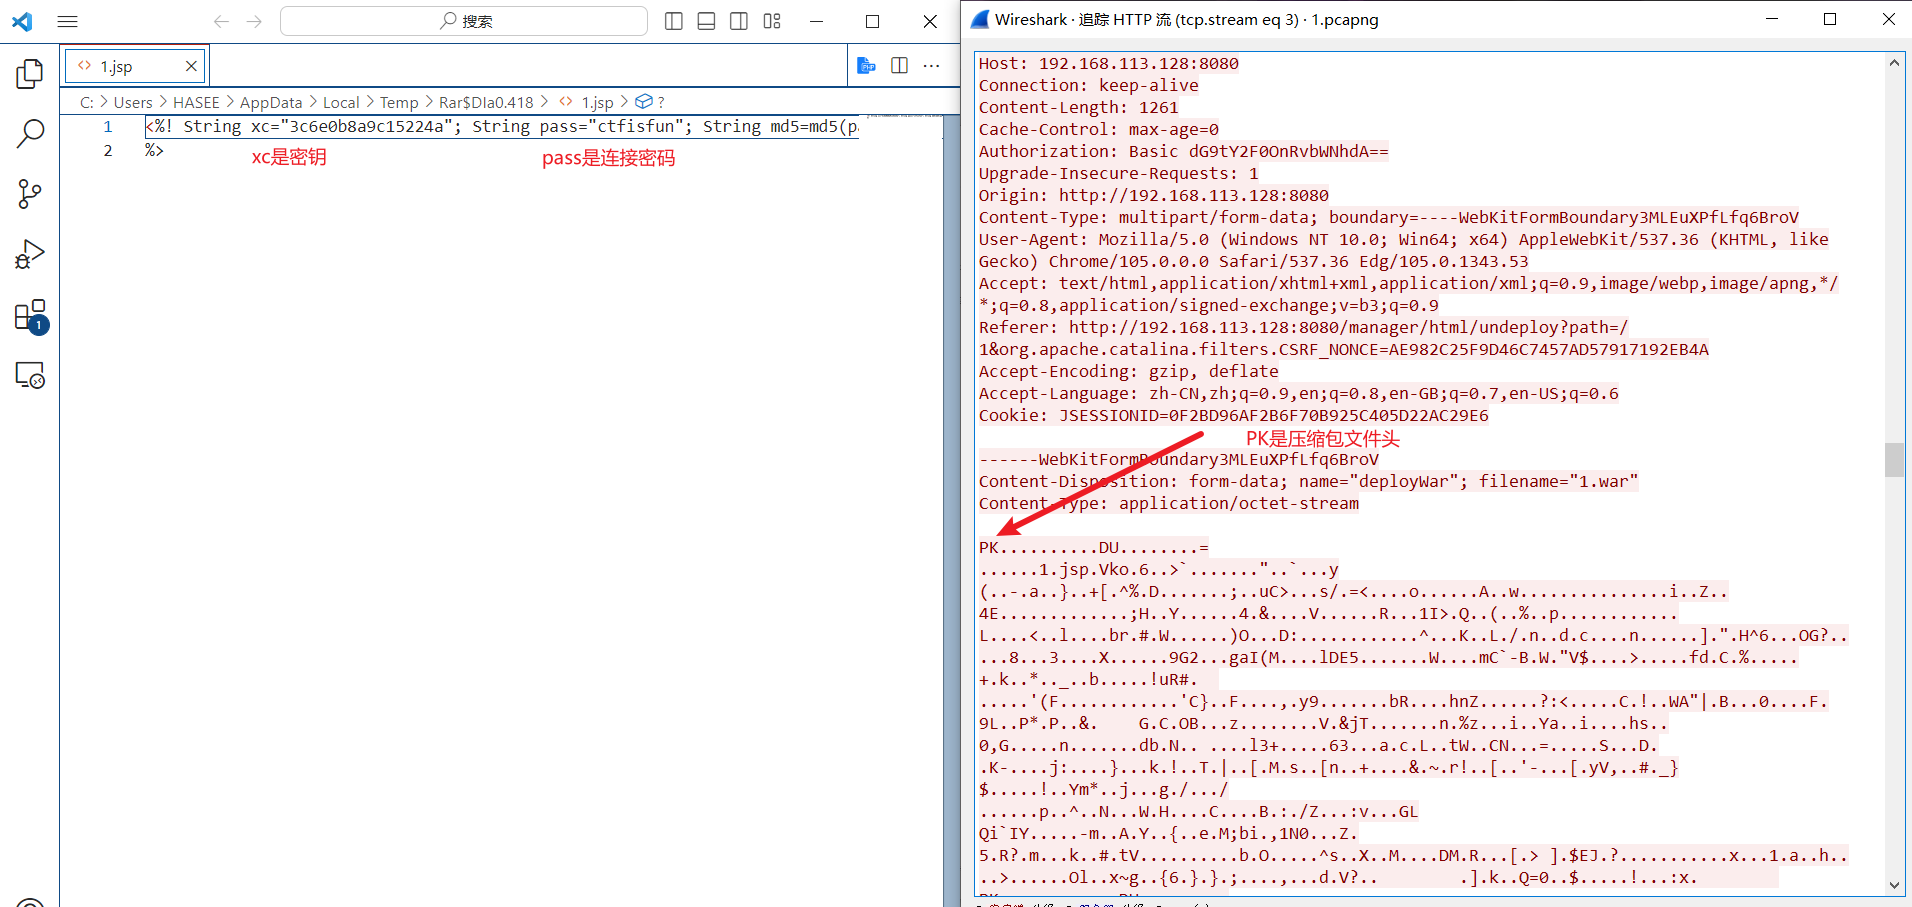Go back in VS Code navigation history
This screenshot has width=1912, height=907.
pyautogui.click(x=222, y=21)
